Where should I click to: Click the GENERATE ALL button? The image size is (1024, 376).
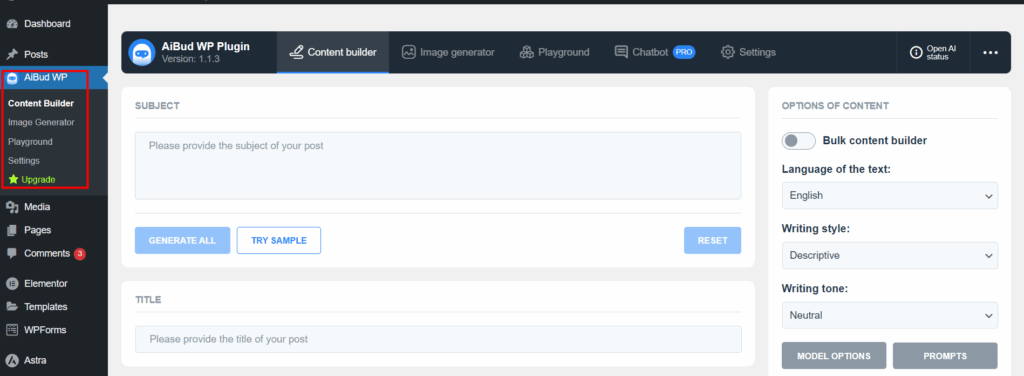[182, 240]
